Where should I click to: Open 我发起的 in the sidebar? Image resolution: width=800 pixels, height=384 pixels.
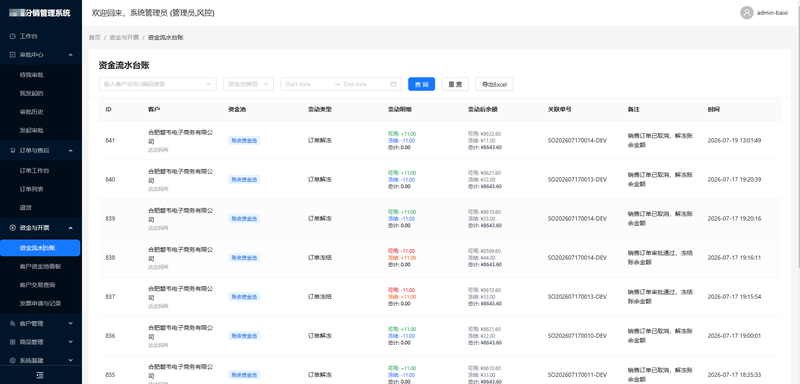pos(32,93)
